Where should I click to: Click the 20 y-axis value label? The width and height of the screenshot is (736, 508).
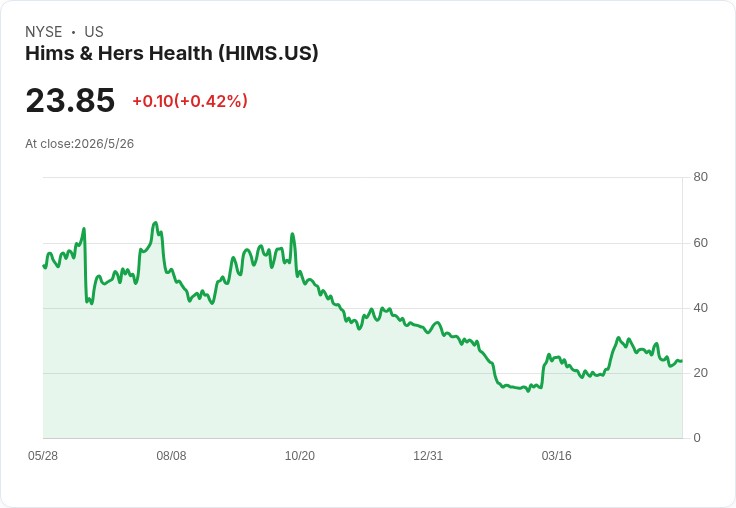click(700, 373)
